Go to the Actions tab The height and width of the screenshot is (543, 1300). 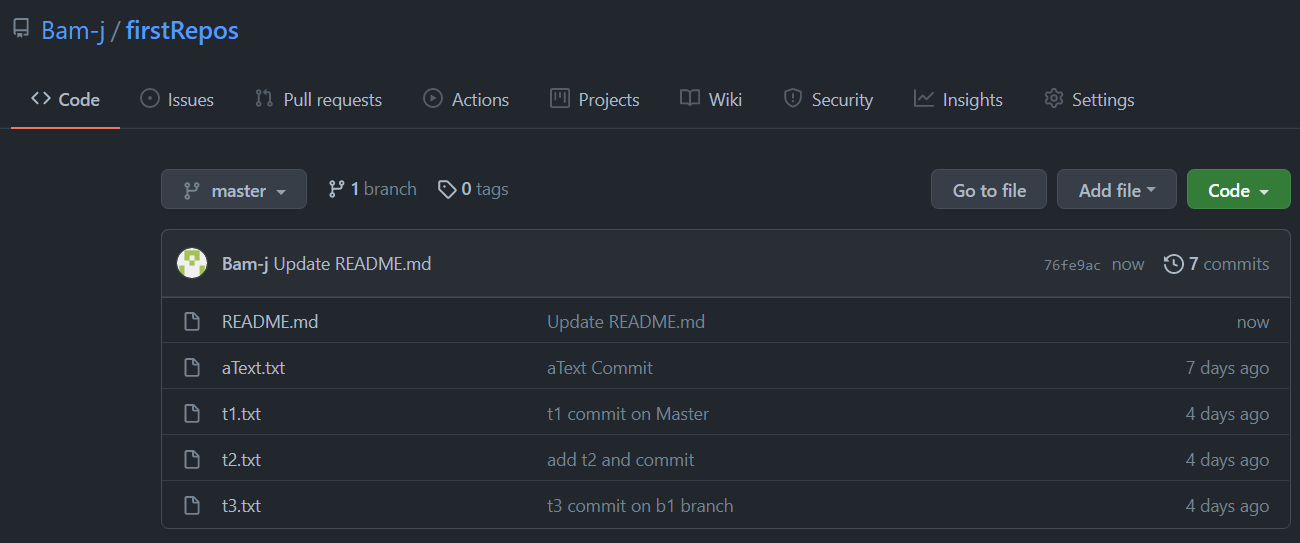(466, 99)
